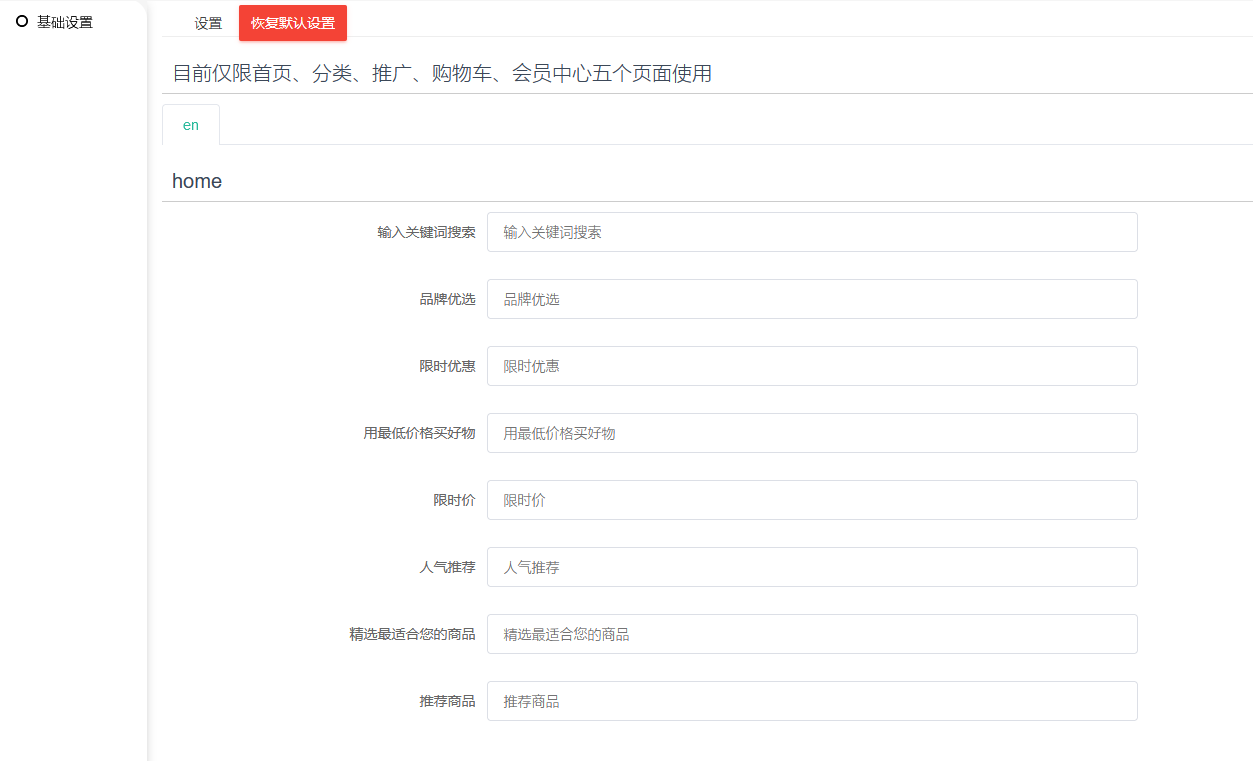Focus the 用最低价格买好物 text field
The height and width of the screenshot is (761, 1253).
click(811, 433)
